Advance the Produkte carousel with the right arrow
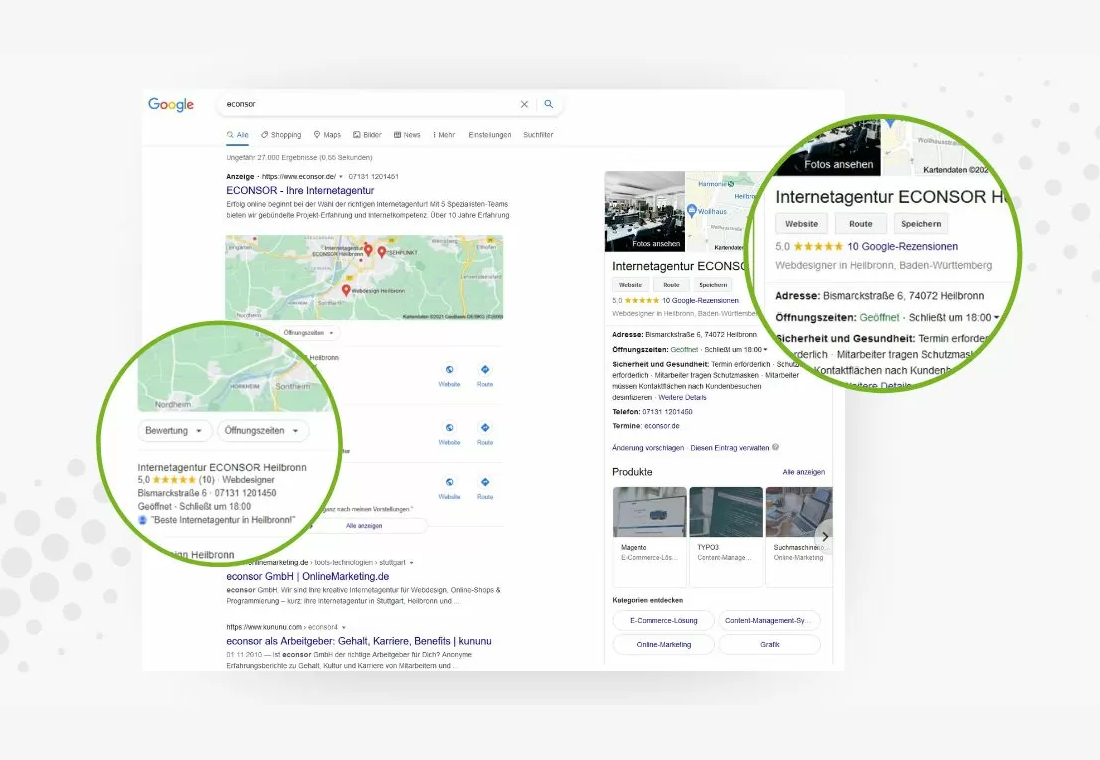This screenshot has height=760, width=1100. point(825,536)
